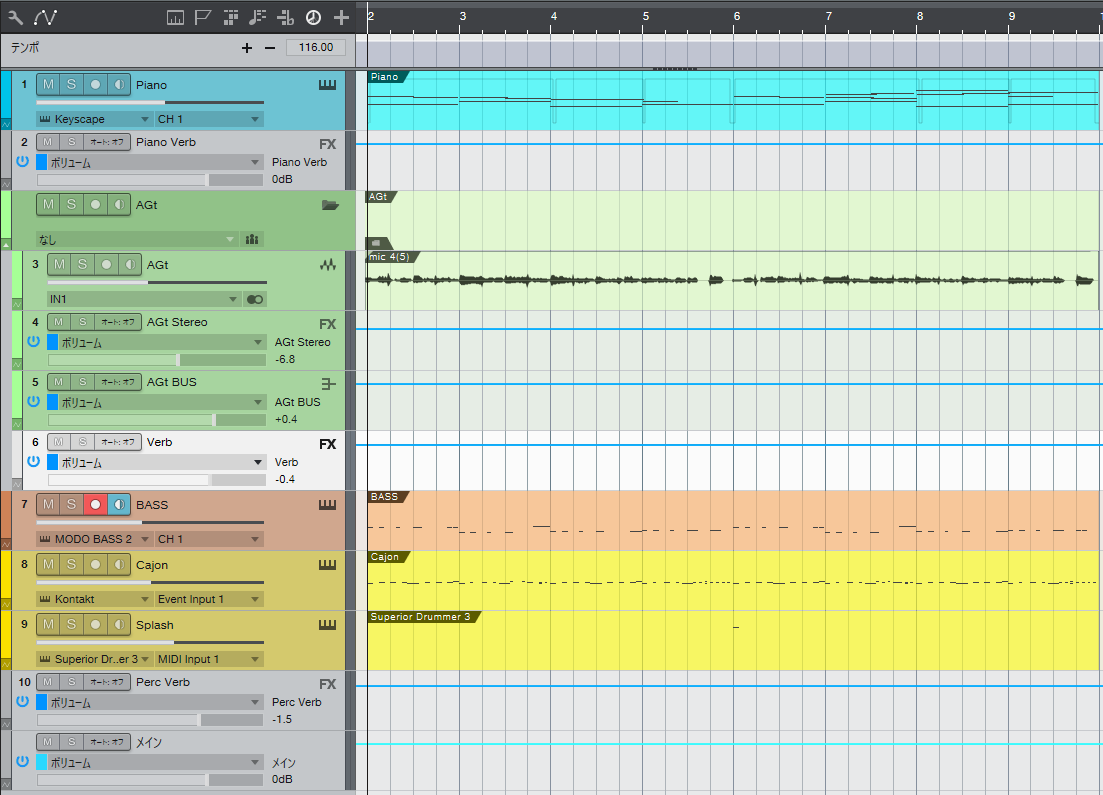Image resolution: width=1103 pixels, height=795 pixels.
Task: Select the Cajon instrument clip
Action: tap(732, 580)
